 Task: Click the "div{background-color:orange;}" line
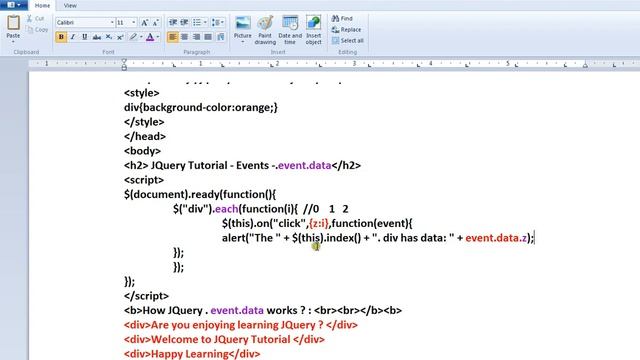pos(201,108)
